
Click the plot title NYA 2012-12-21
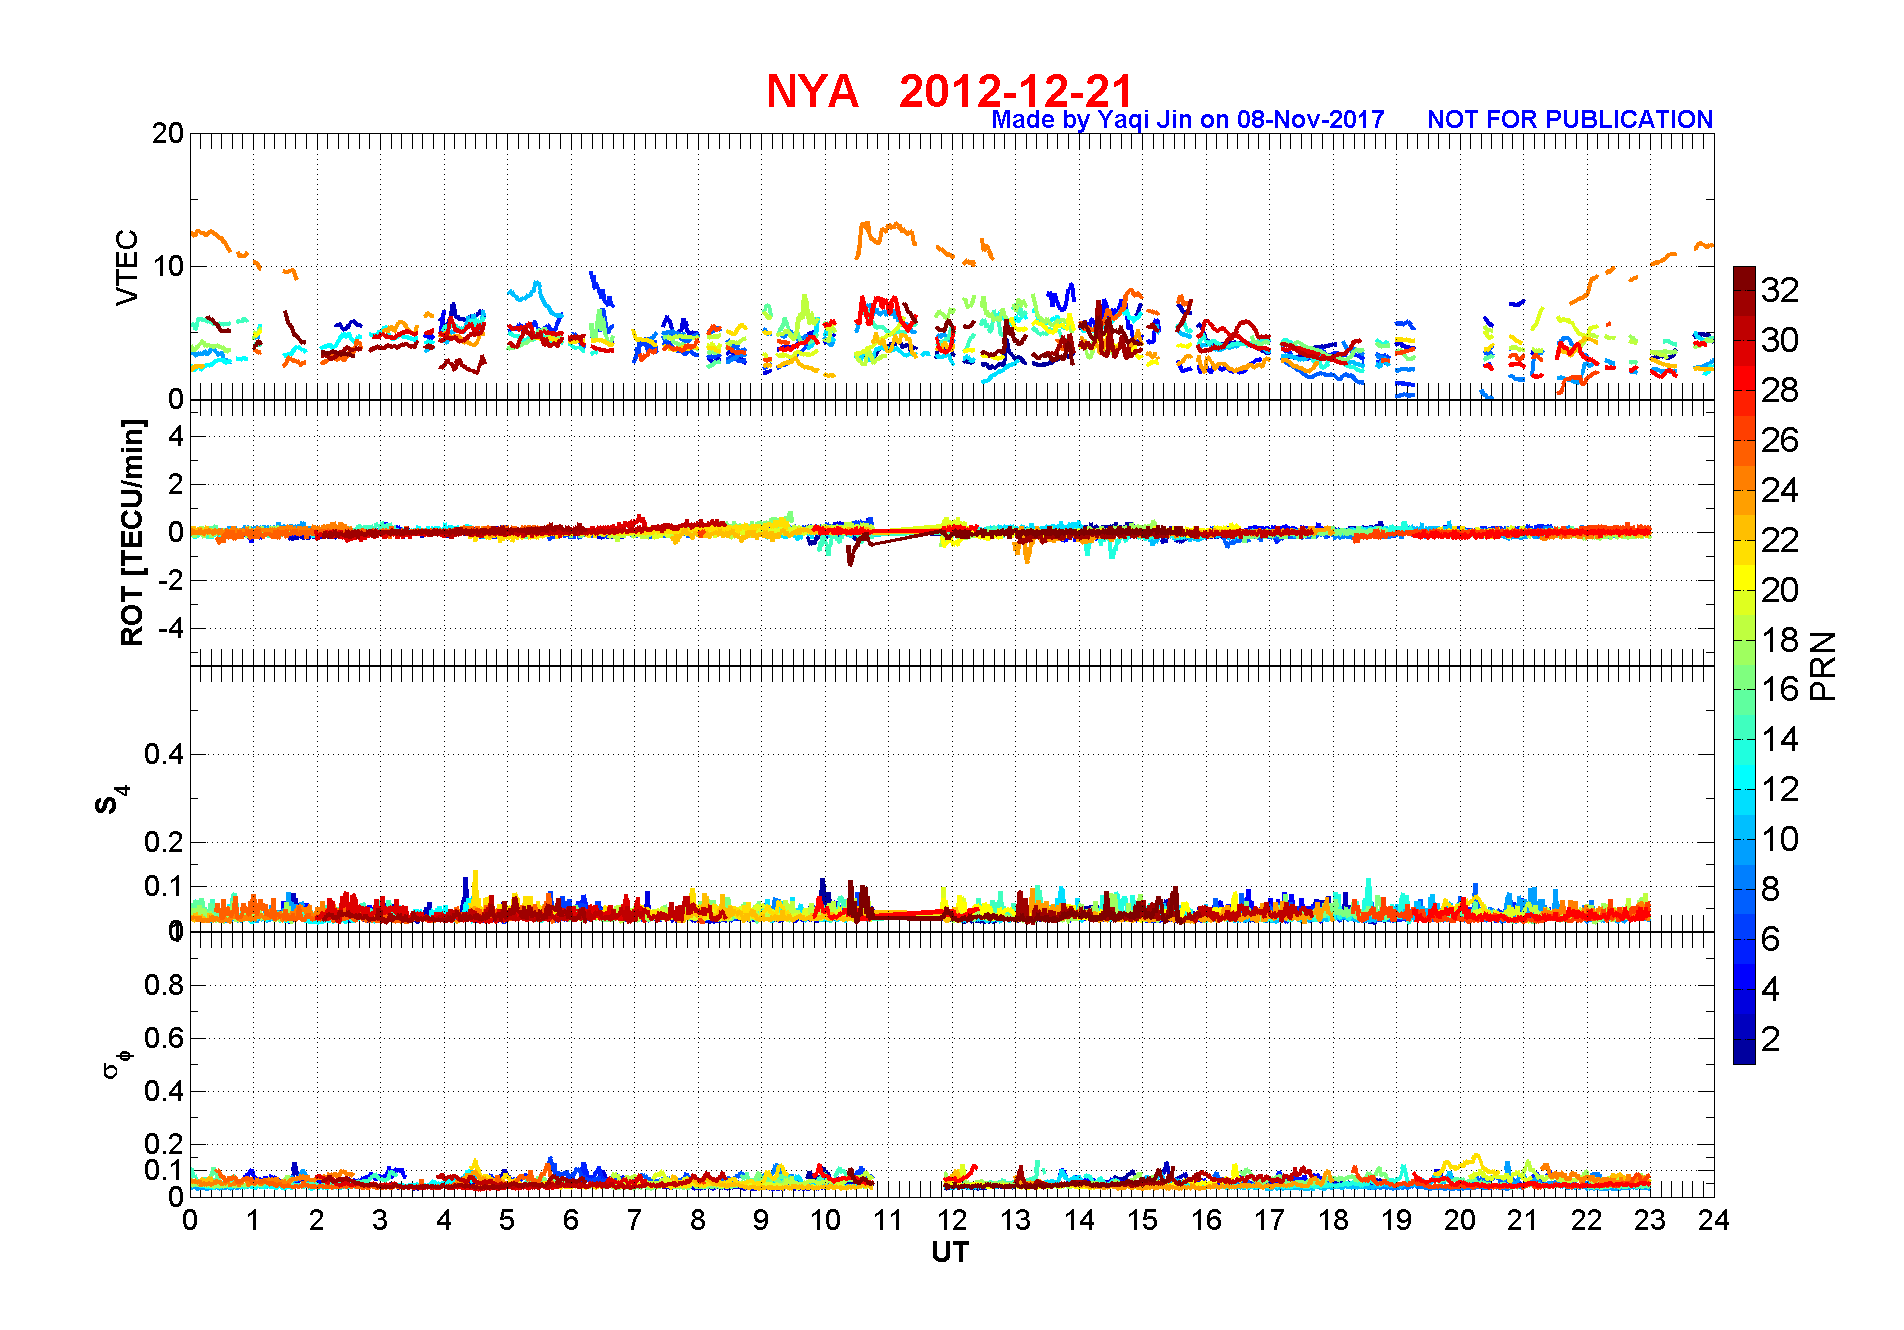(949, 91)
